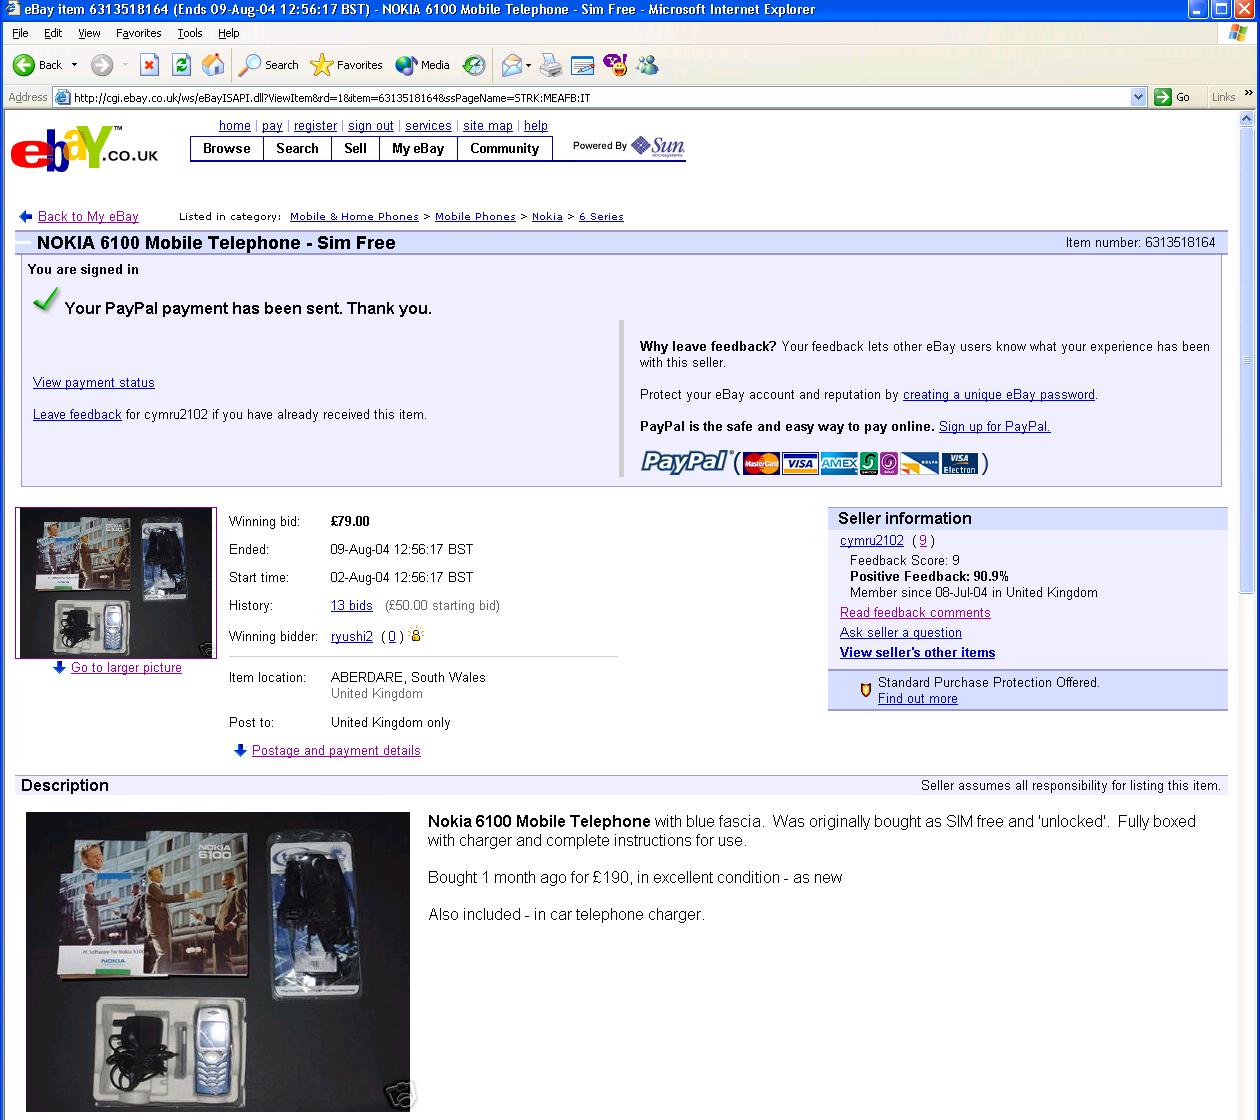Open the Windows Messenger people icon
1260x1120 pixels.
pos(648,65)
